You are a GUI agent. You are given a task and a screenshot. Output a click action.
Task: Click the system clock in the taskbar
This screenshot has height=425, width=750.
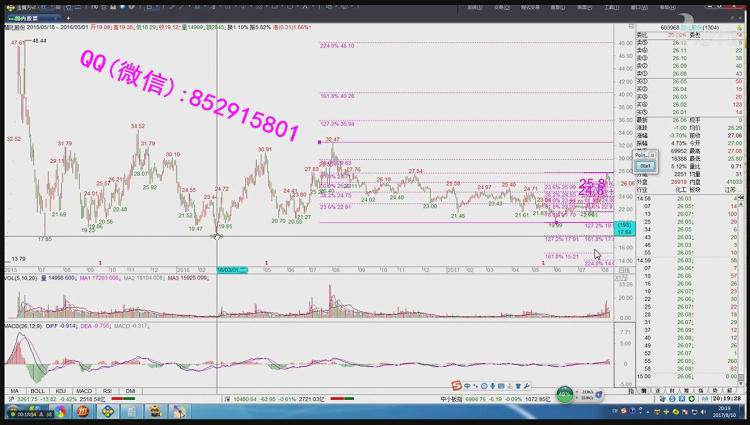(723, 411)
